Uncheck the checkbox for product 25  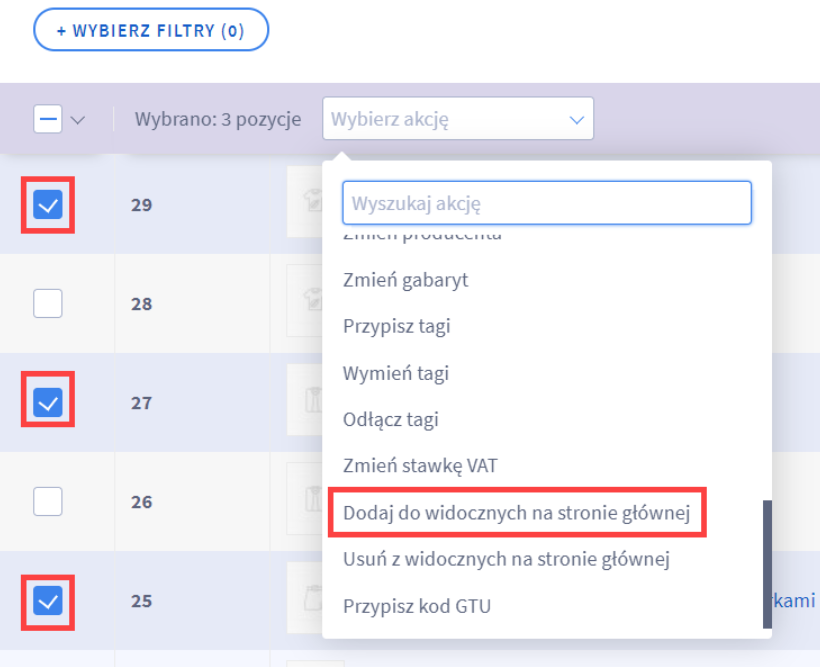point(48,601)
